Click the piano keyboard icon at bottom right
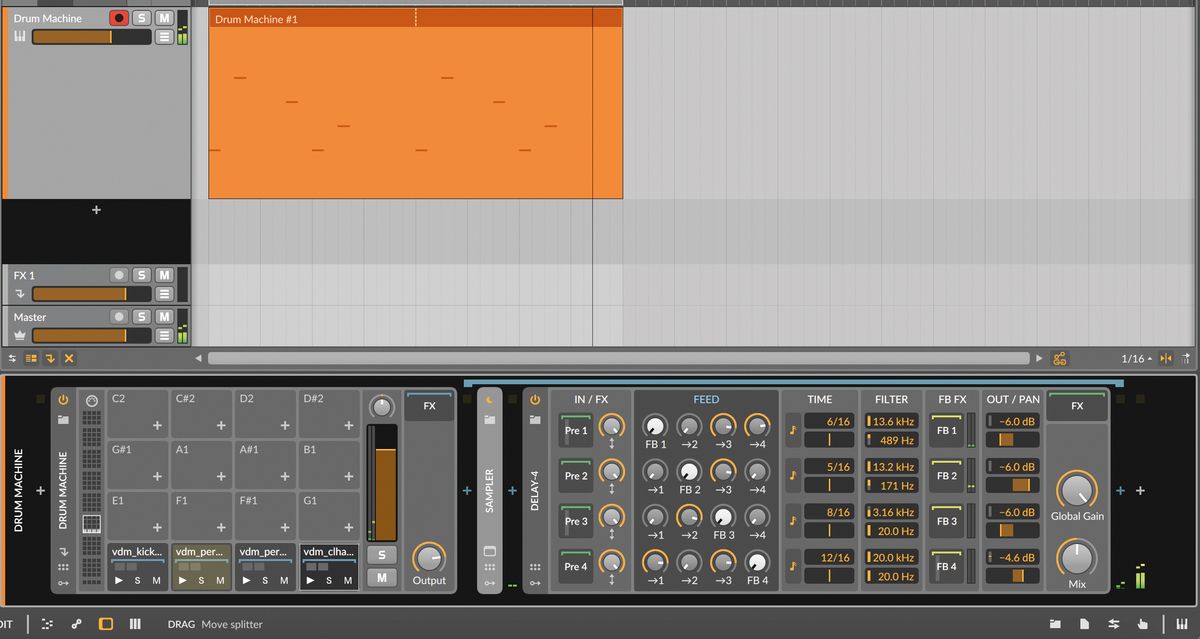The width and height of the screenshot is (1200, 639). coord(1182,624)
